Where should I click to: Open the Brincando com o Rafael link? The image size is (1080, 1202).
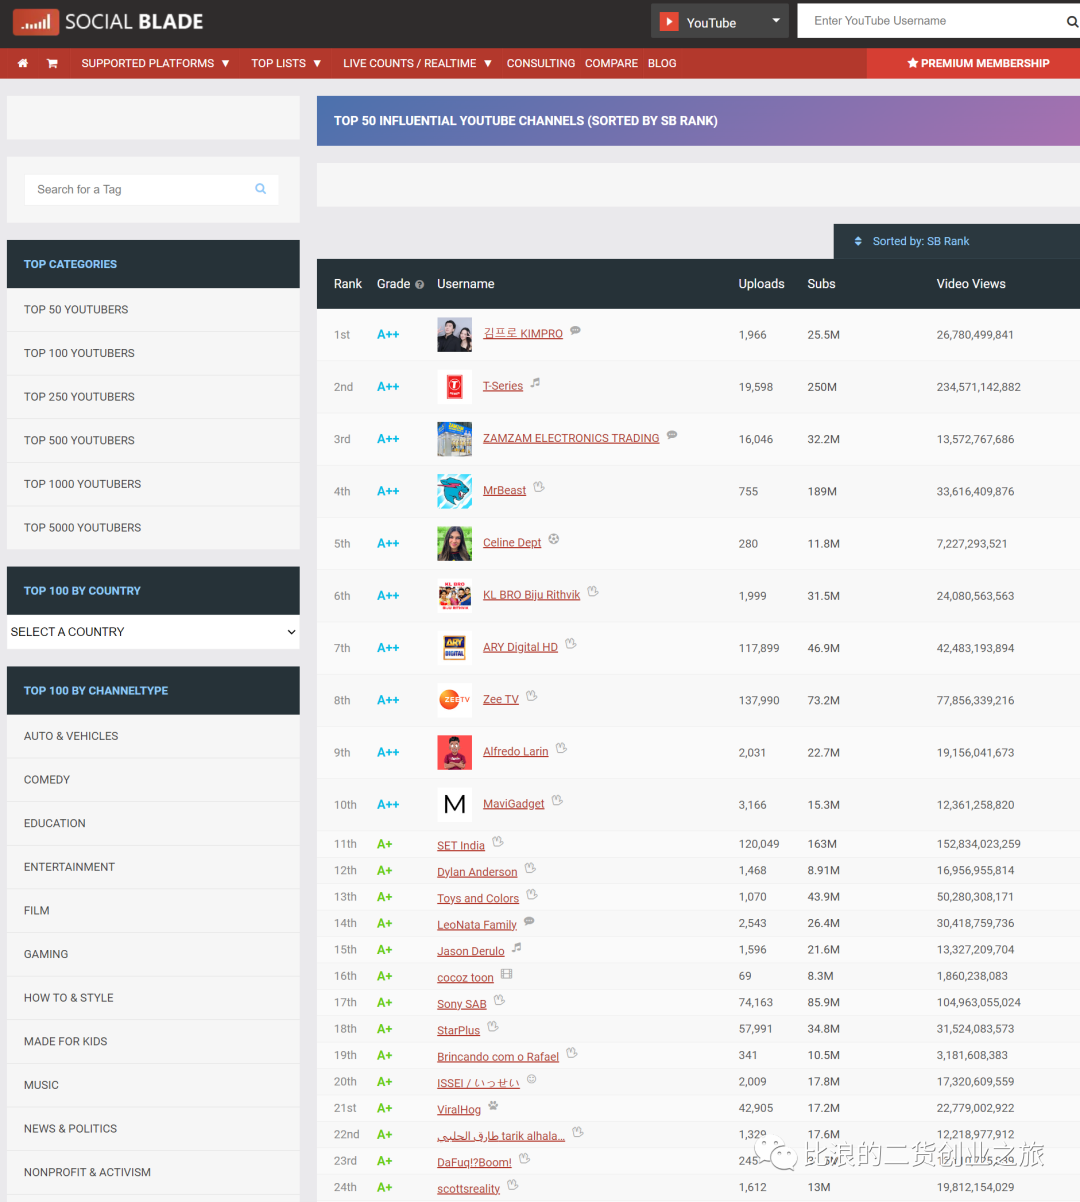(x=498, y=1057)
